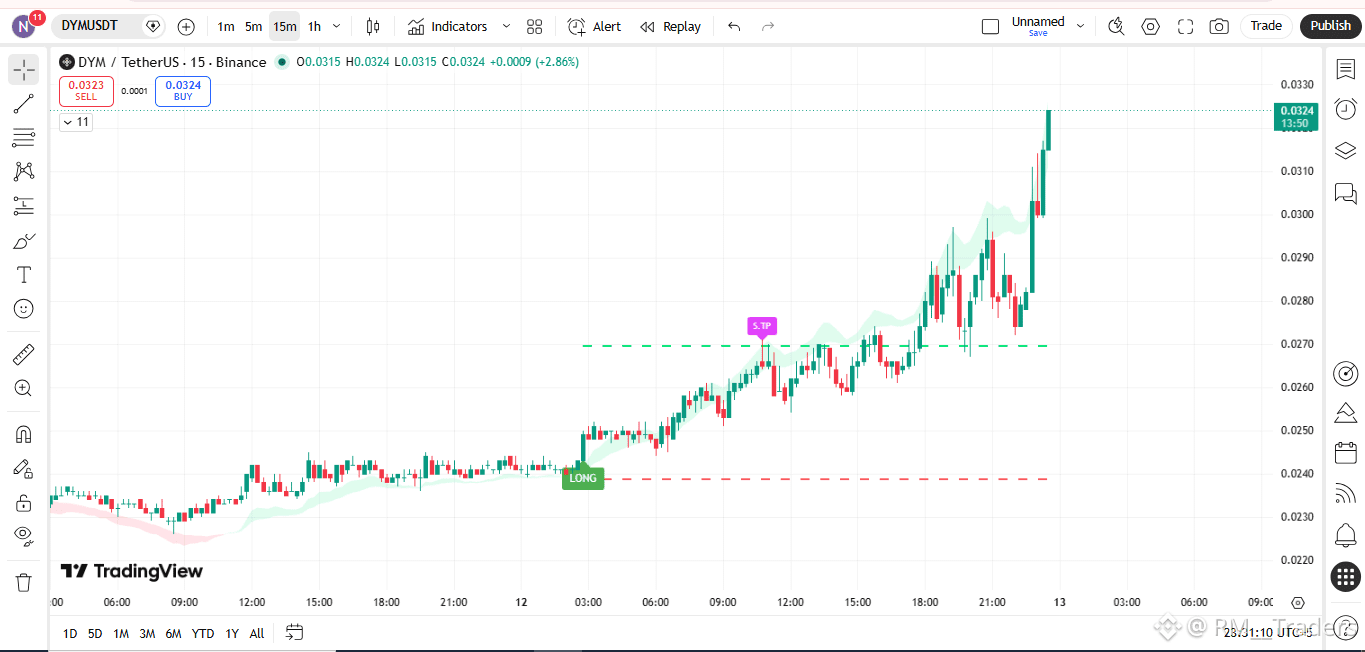1365x652 pixels.
Task: Take a chart snapshot with camera
Action: pyautogui.click(x=1219, y=27)
